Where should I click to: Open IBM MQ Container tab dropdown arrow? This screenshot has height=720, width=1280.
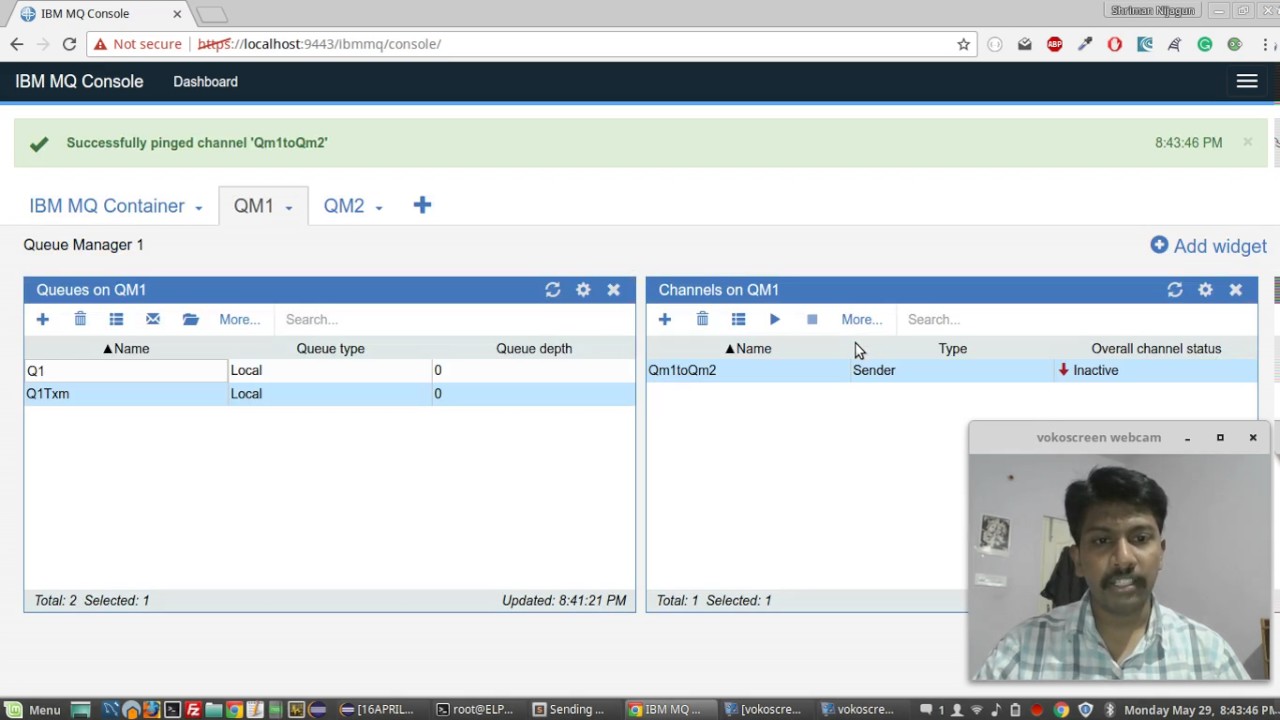click(198, 207)
